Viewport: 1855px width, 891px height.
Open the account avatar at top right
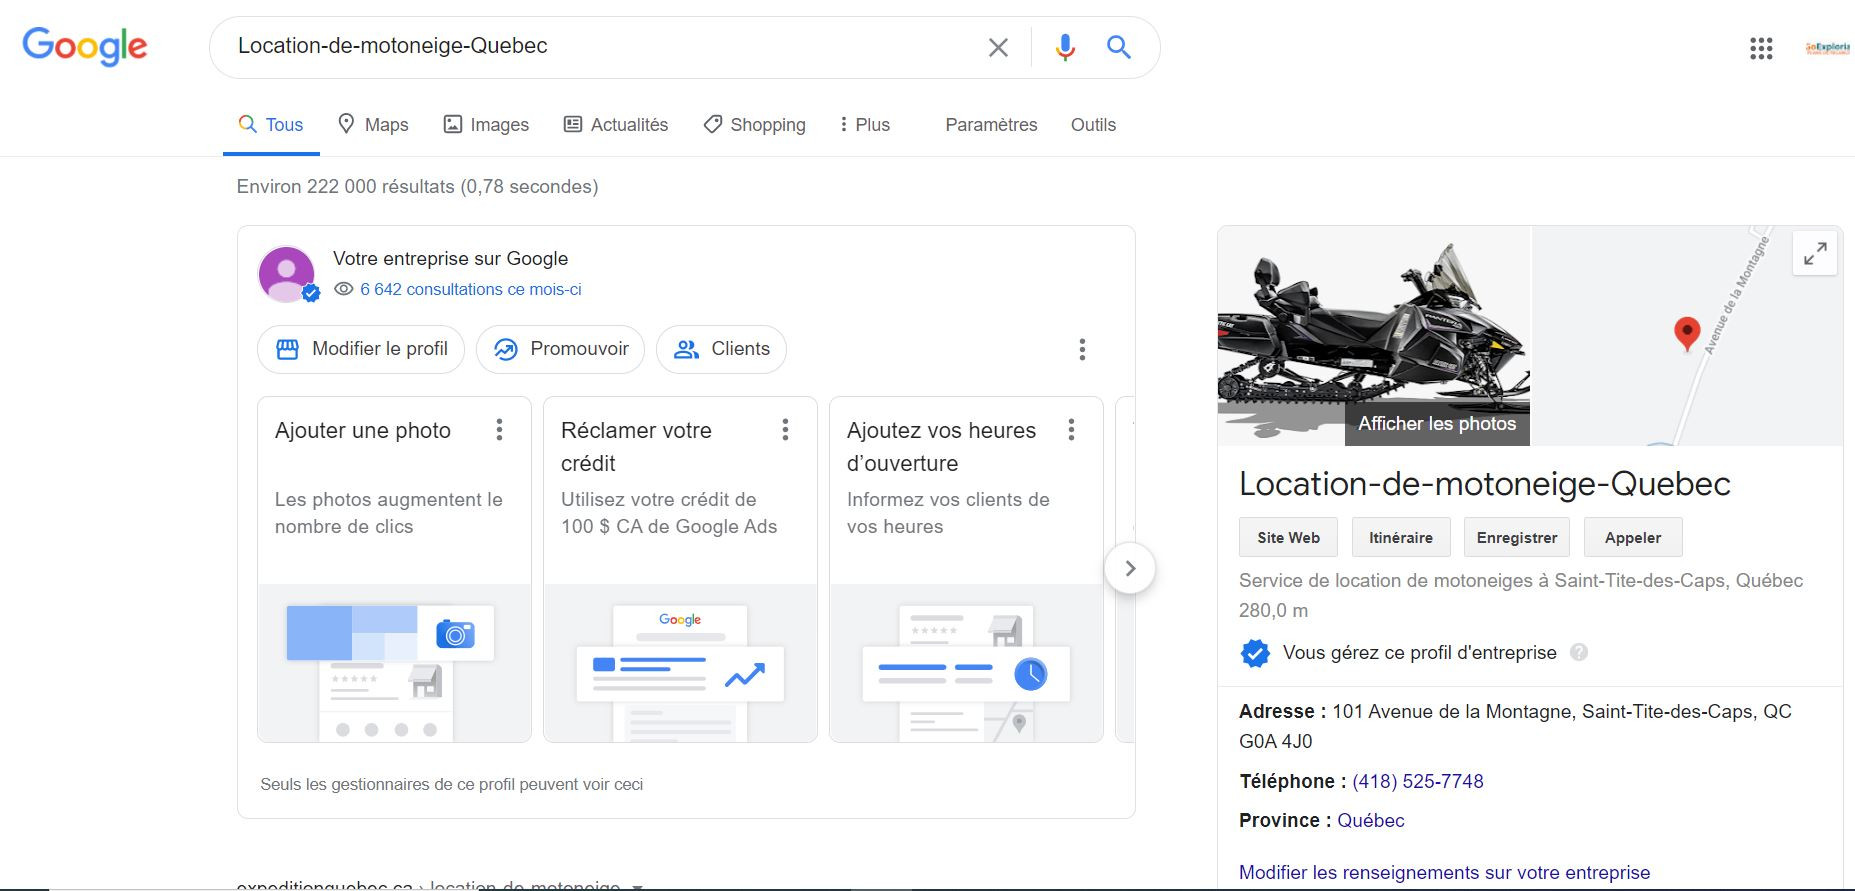1830,47
